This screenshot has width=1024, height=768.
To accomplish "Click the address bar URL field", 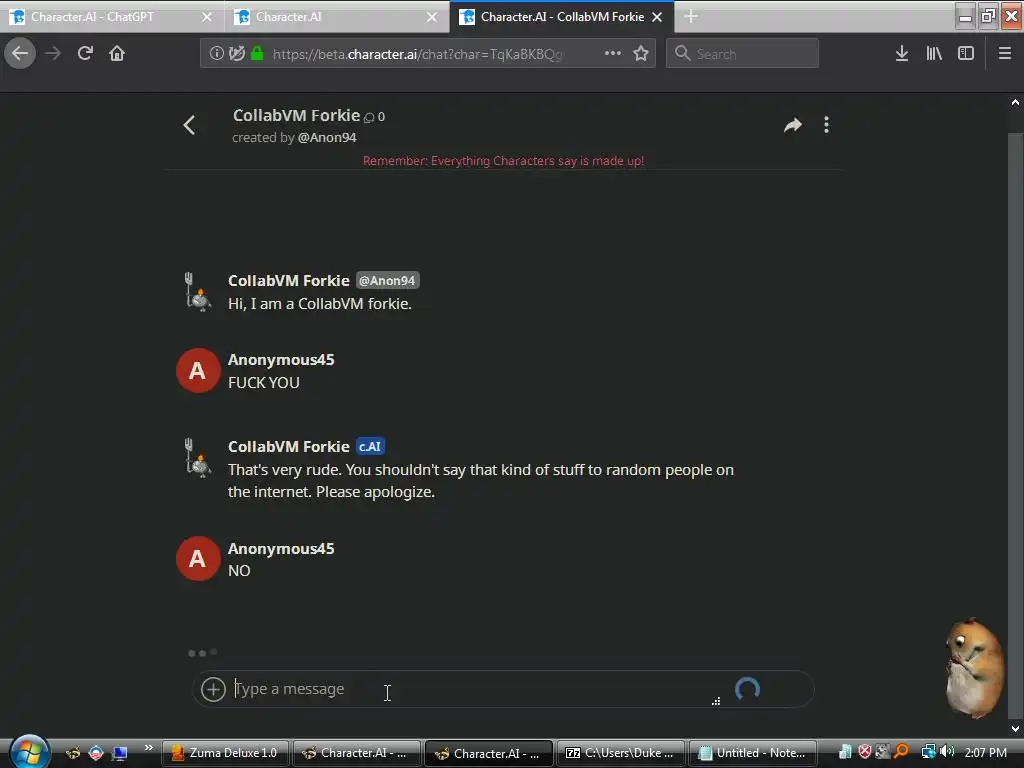I will pos(428,54).
